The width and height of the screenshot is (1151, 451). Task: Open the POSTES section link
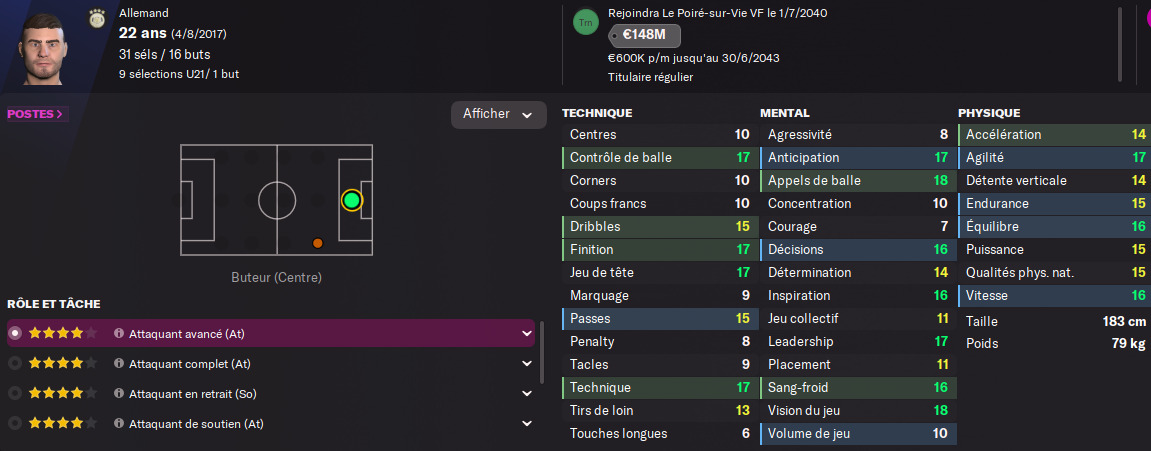click(x=37, y=115)
